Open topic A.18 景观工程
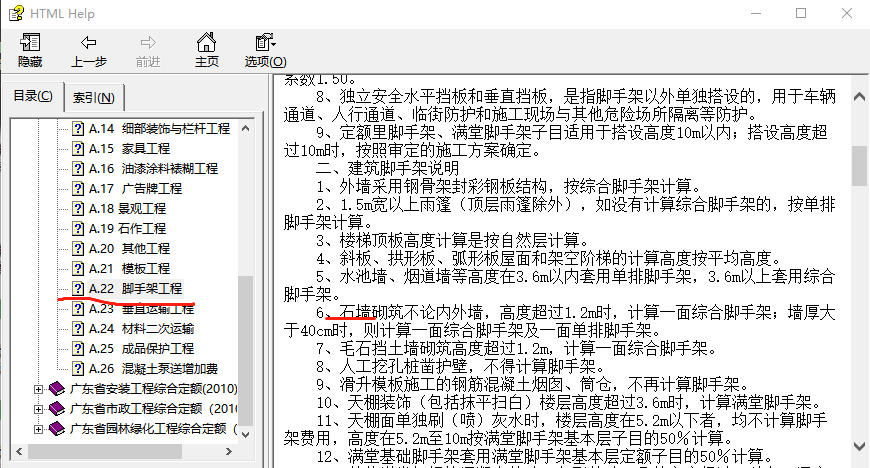The height and width of the screenshot is (468, 870). click(127, 209)
